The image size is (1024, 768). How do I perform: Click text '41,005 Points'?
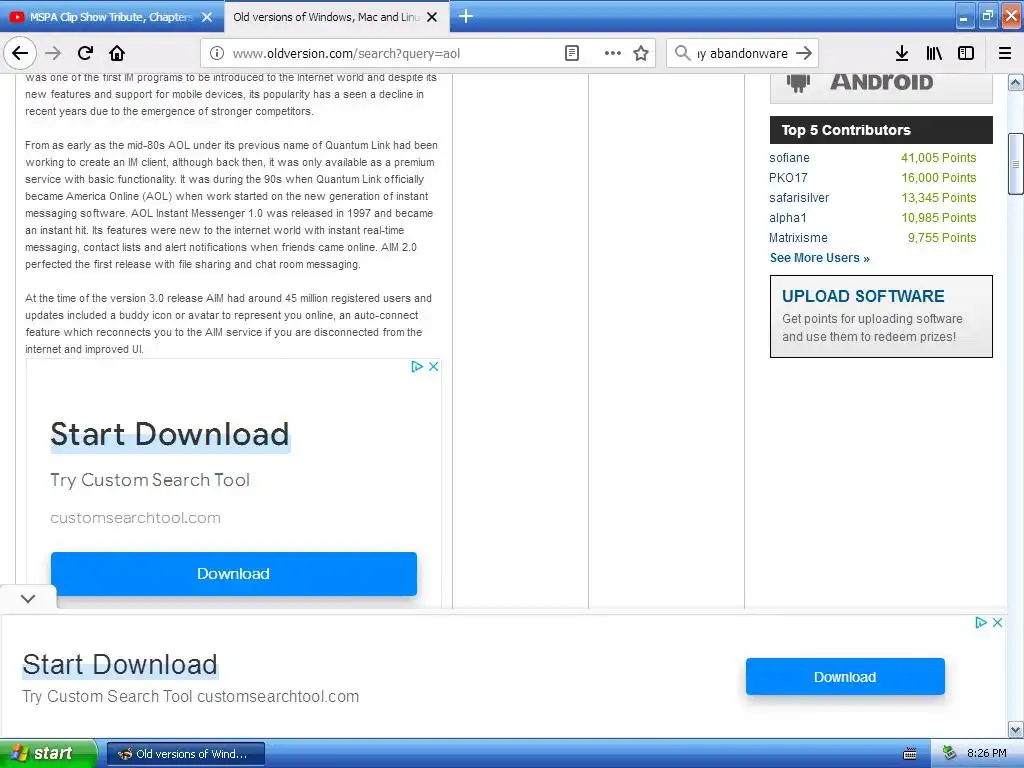pyautogui.click(x=938, y=157)
